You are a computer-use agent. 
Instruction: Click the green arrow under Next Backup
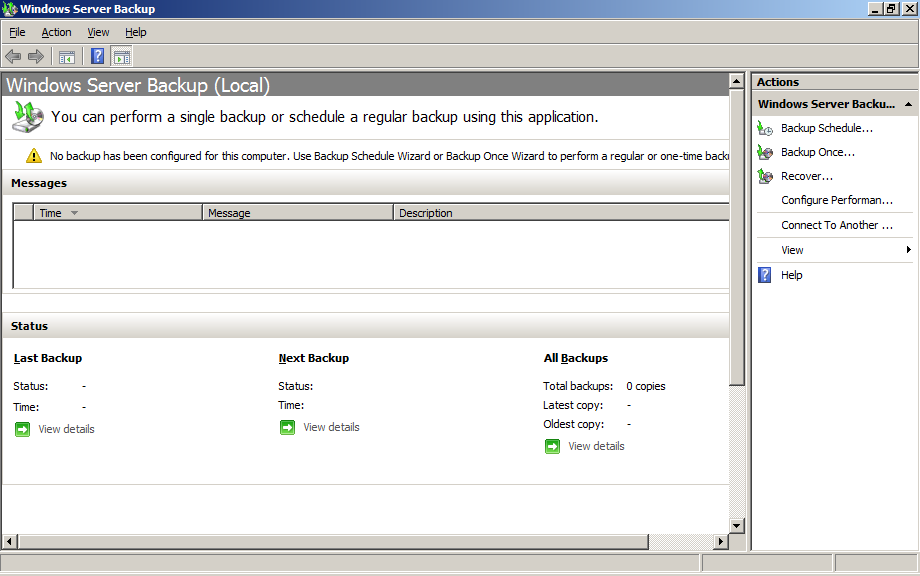tap(288, 428)
